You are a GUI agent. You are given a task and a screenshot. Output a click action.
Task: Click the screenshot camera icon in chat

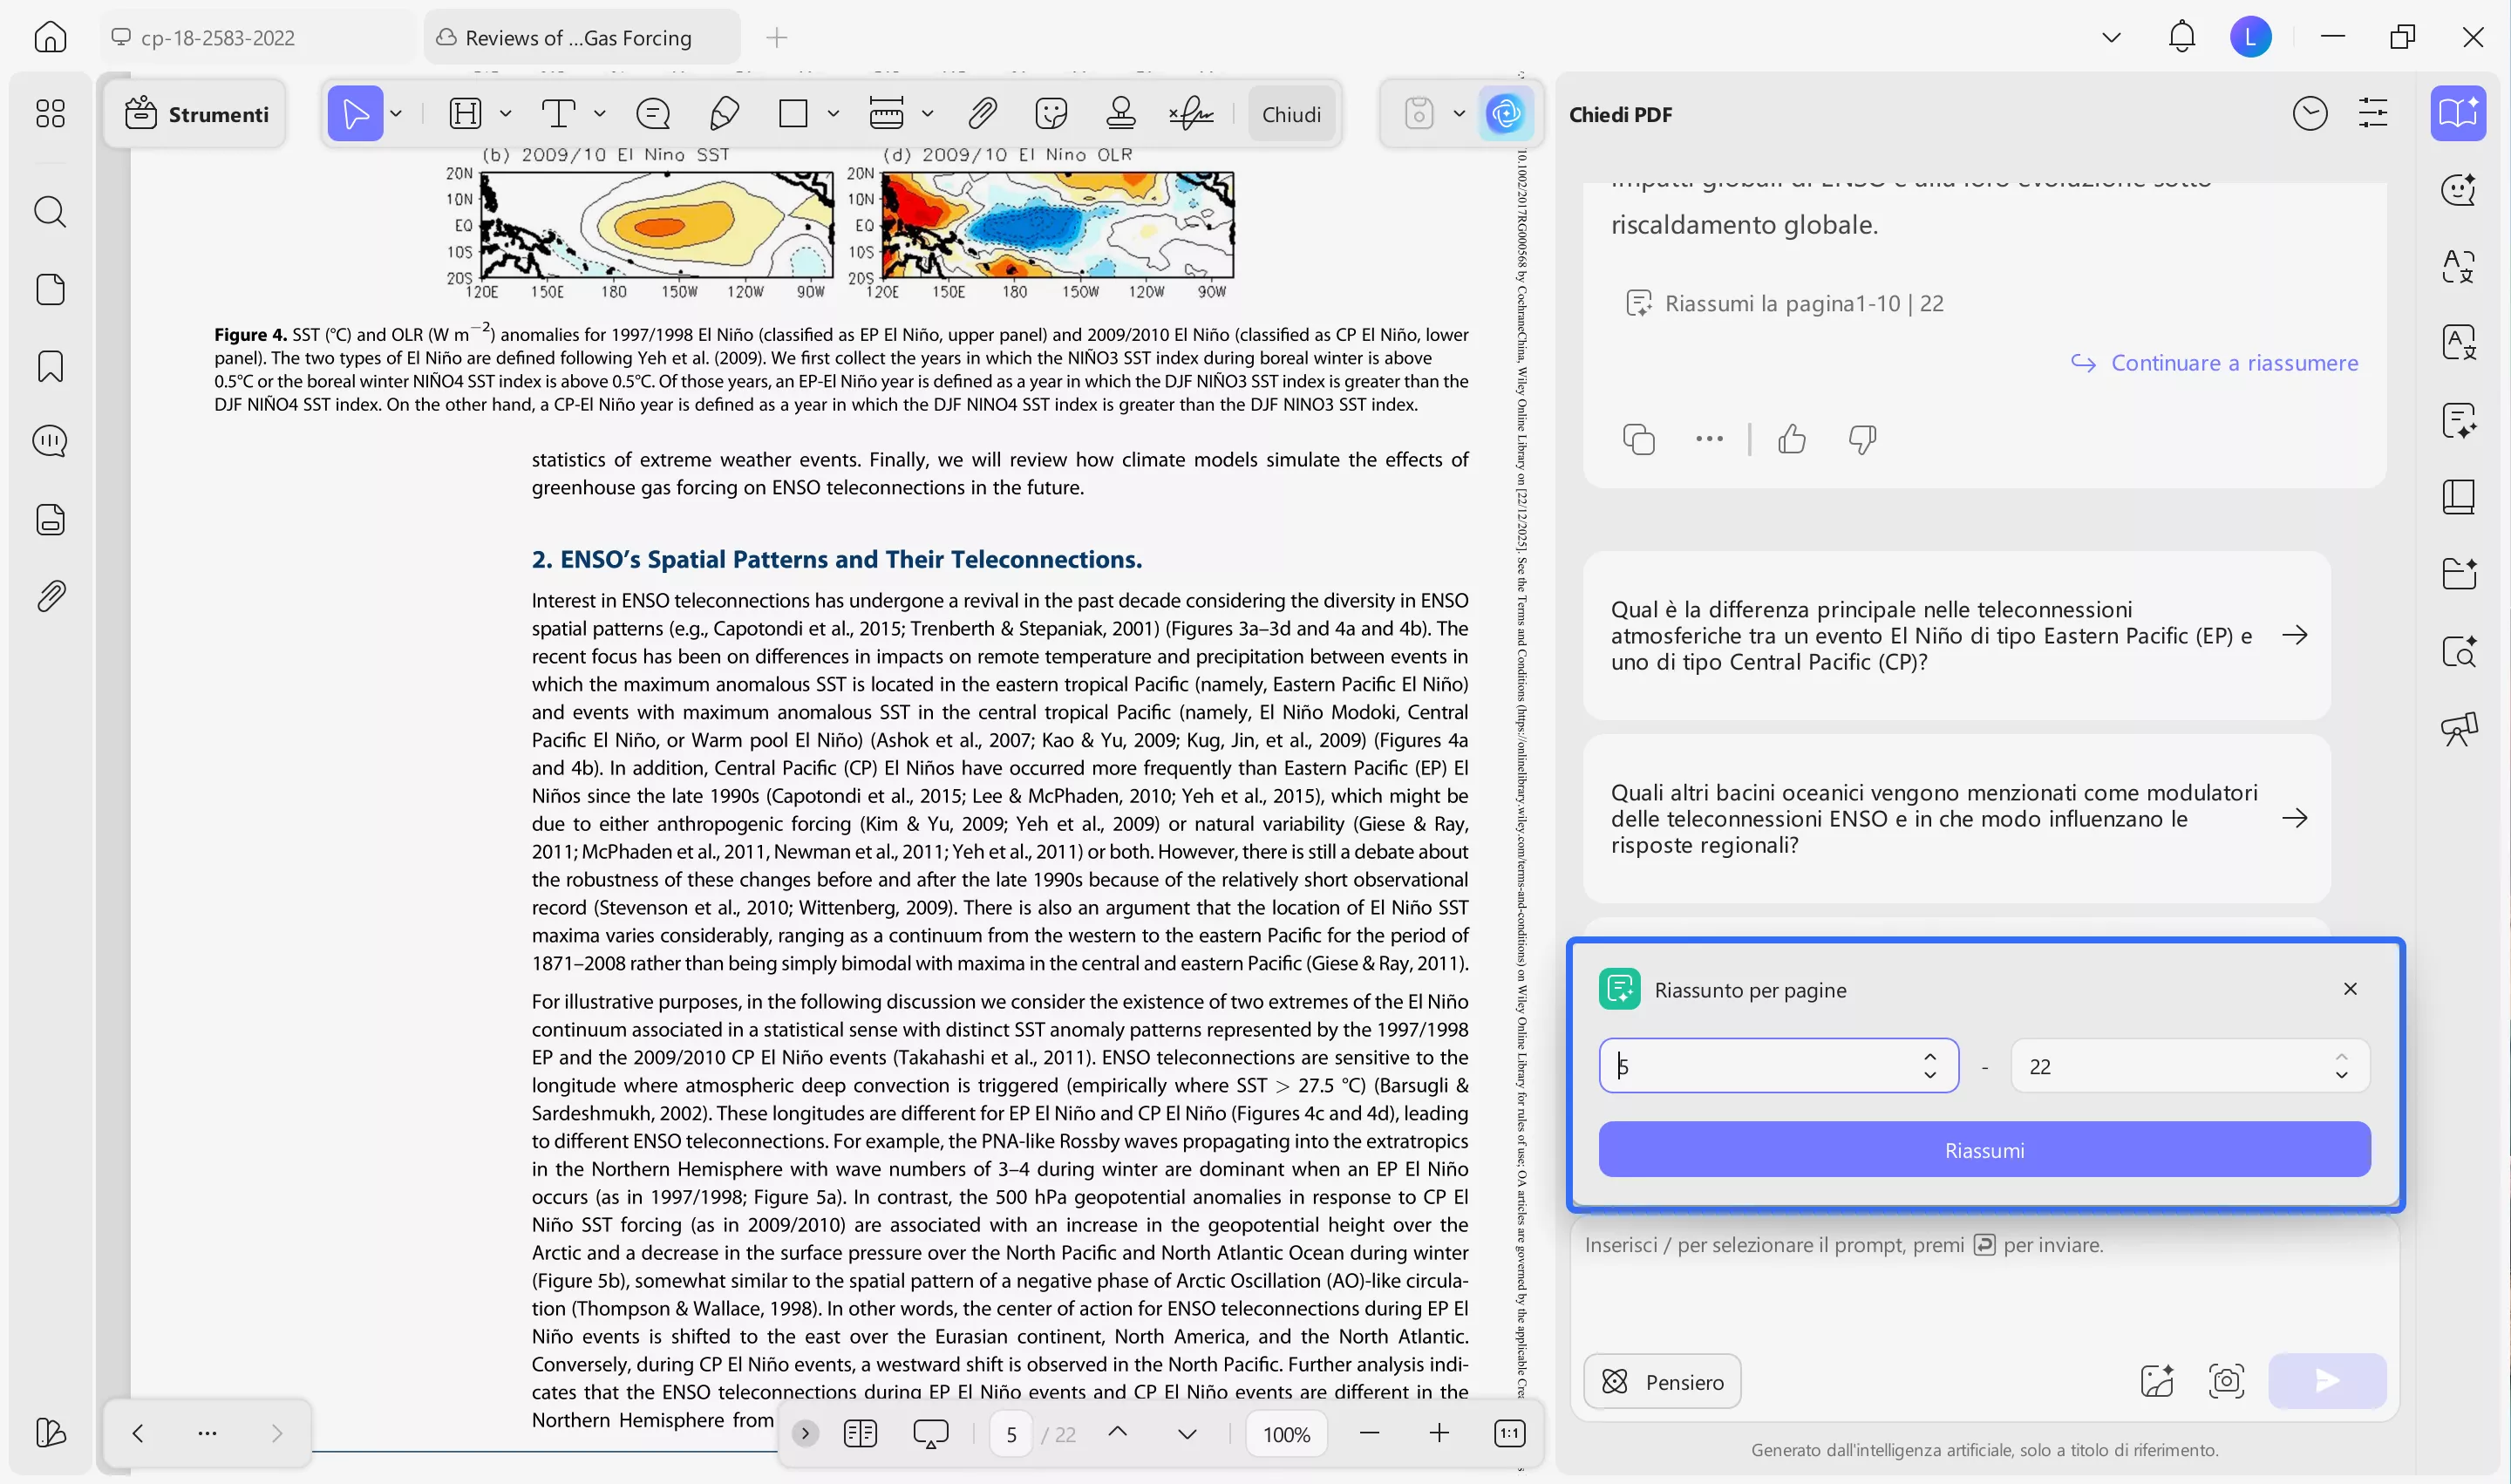2226,1381
